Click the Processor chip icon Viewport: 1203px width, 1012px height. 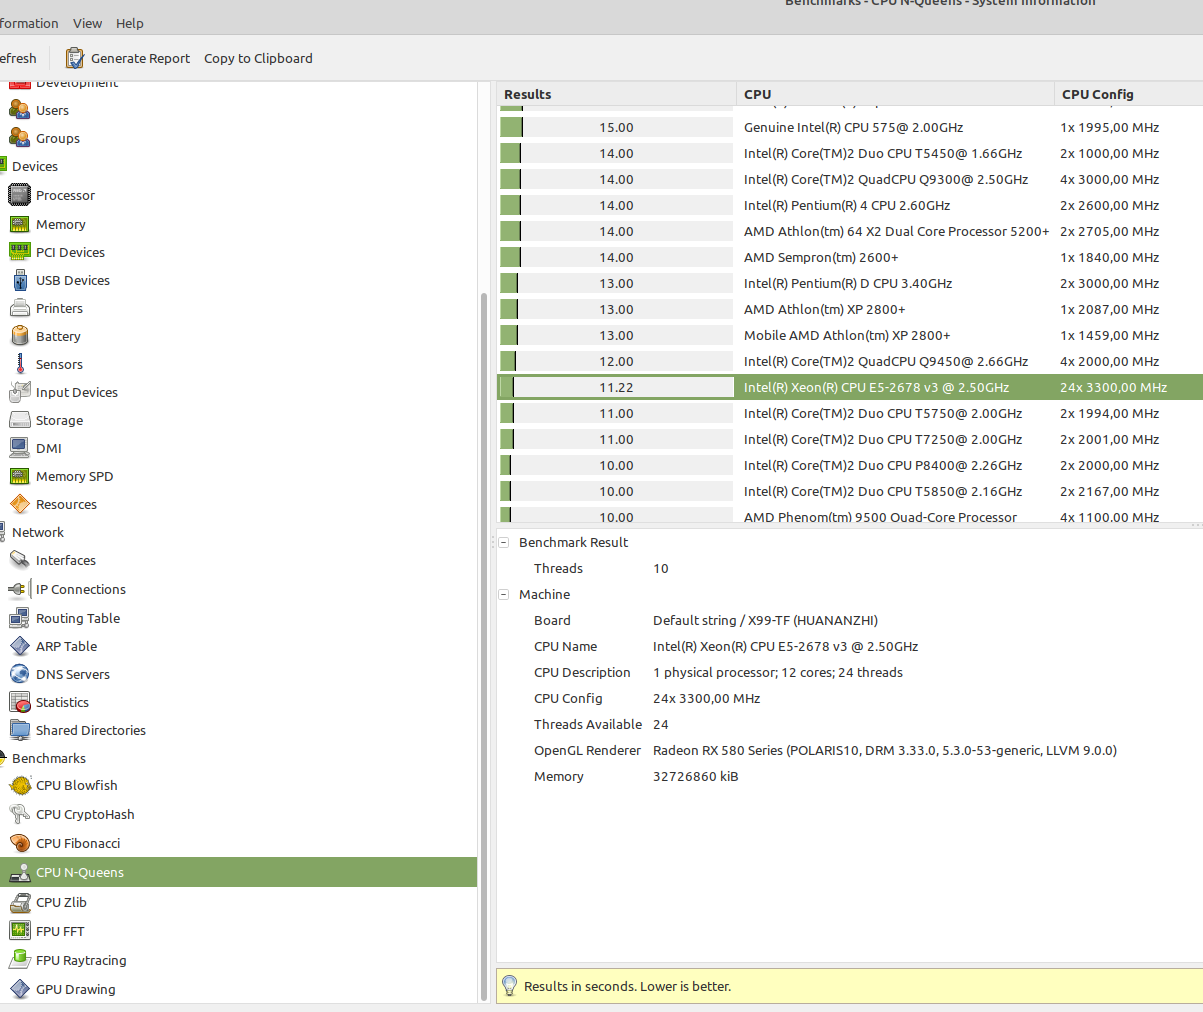(x=19, y=195)
